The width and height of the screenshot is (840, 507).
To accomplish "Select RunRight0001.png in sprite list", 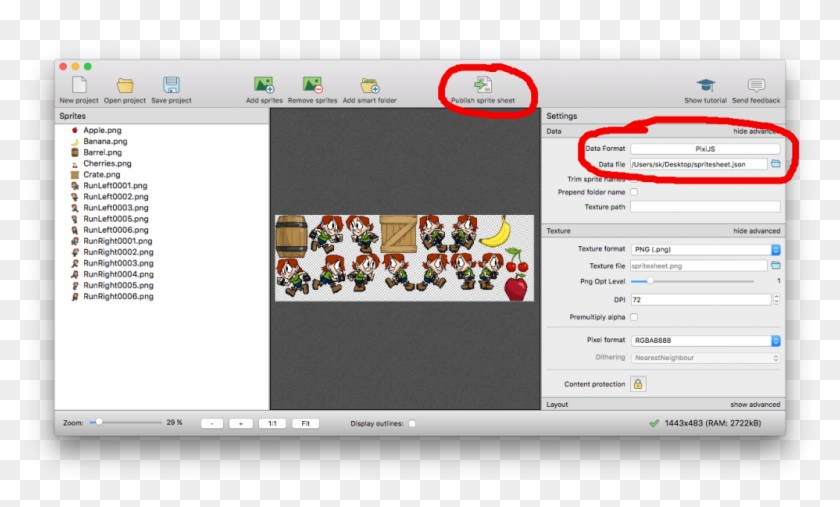I will (118, 241).
